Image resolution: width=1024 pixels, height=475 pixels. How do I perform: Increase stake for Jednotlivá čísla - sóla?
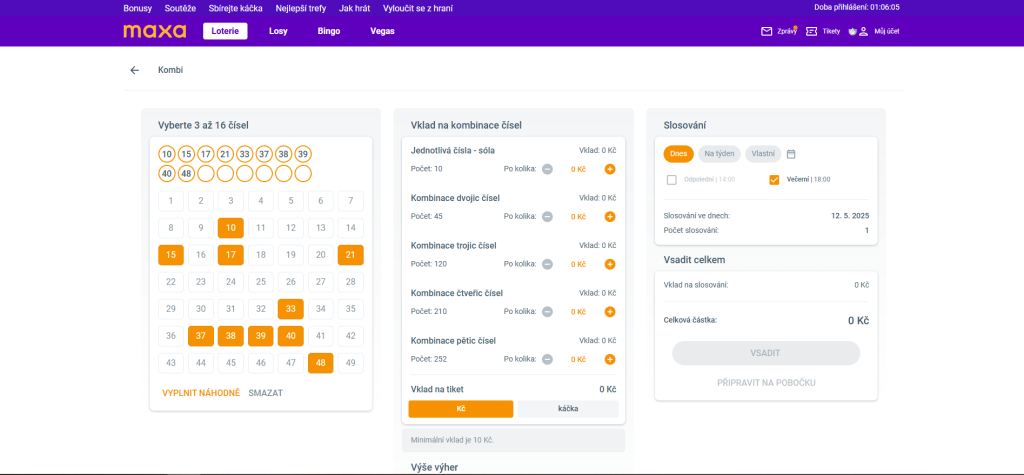point(610,169)
